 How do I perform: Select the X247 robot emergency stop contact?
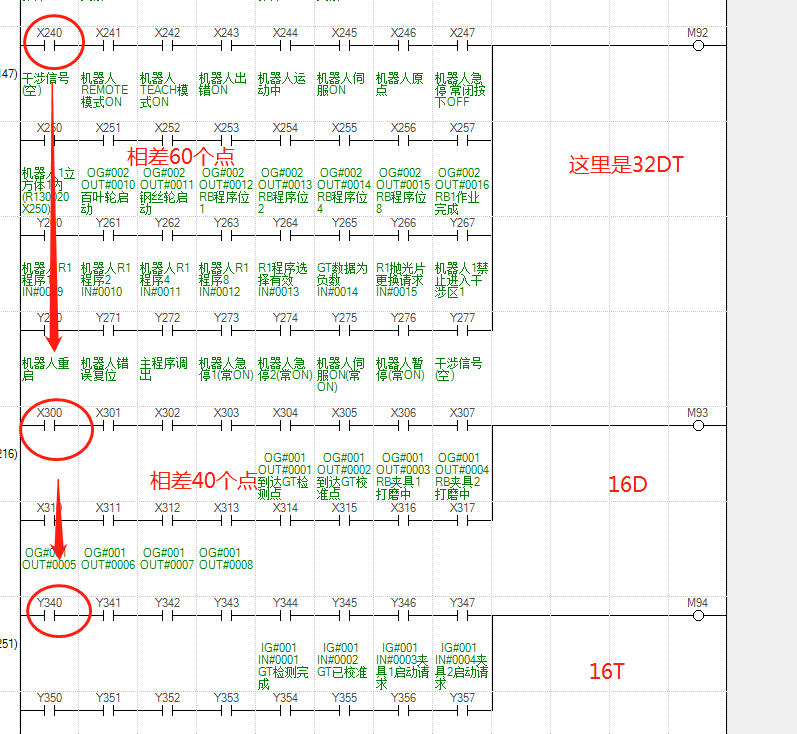pos(462,46)
